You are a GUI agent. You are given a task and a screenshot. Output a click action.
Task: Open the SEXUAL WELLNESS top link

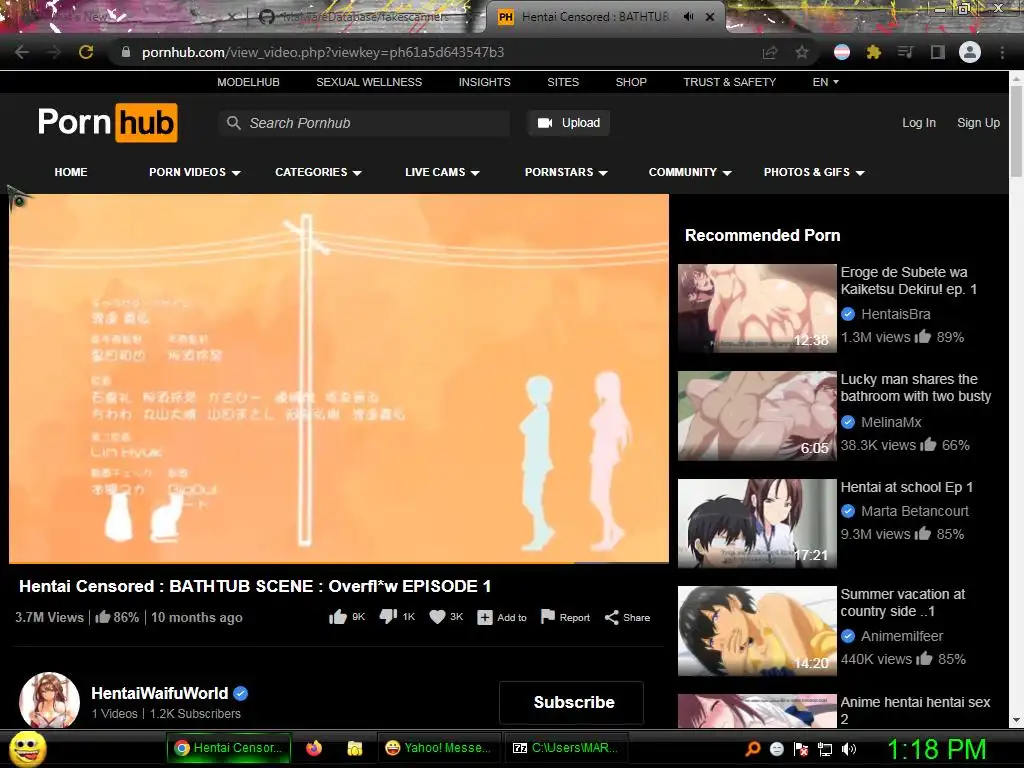pyautogui.click(x=369, y=82)
